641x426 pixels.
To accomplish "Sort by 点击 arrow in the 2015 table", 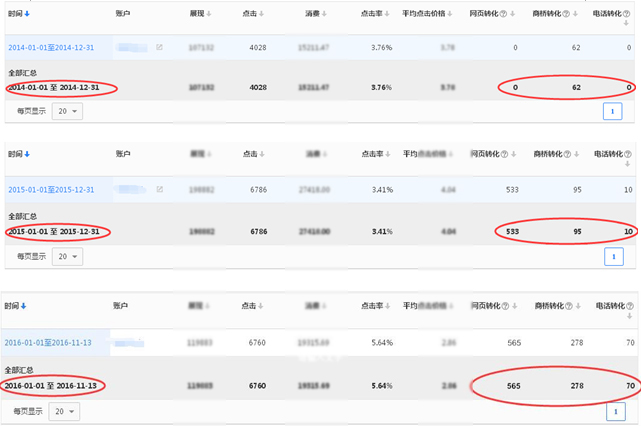I will pos(262,154).
